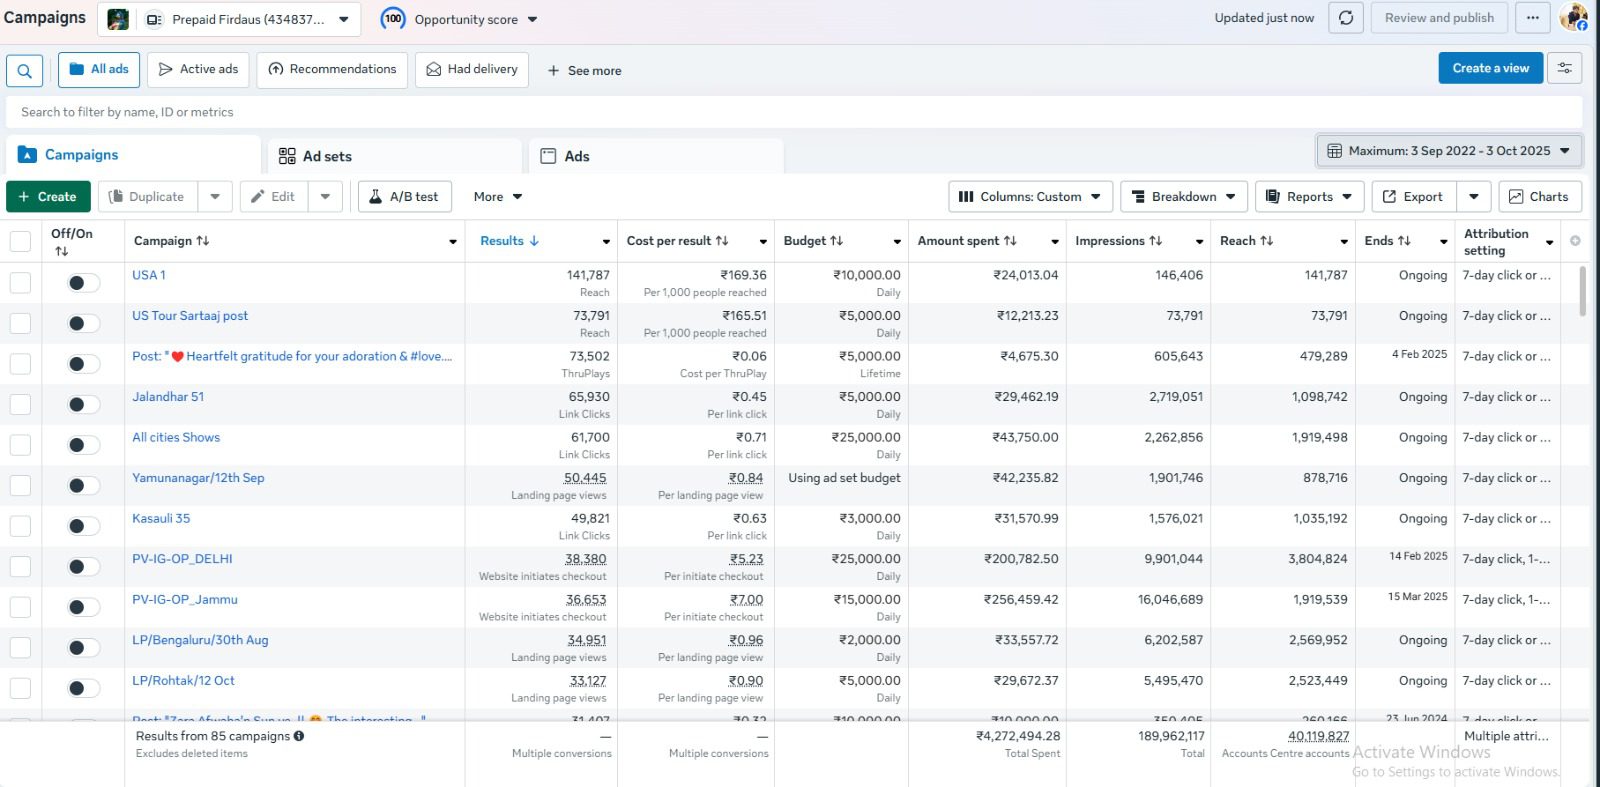Click the Opportunity score 100 badge
This screenshot has height=787, width=1600.
tap(394, 19)
